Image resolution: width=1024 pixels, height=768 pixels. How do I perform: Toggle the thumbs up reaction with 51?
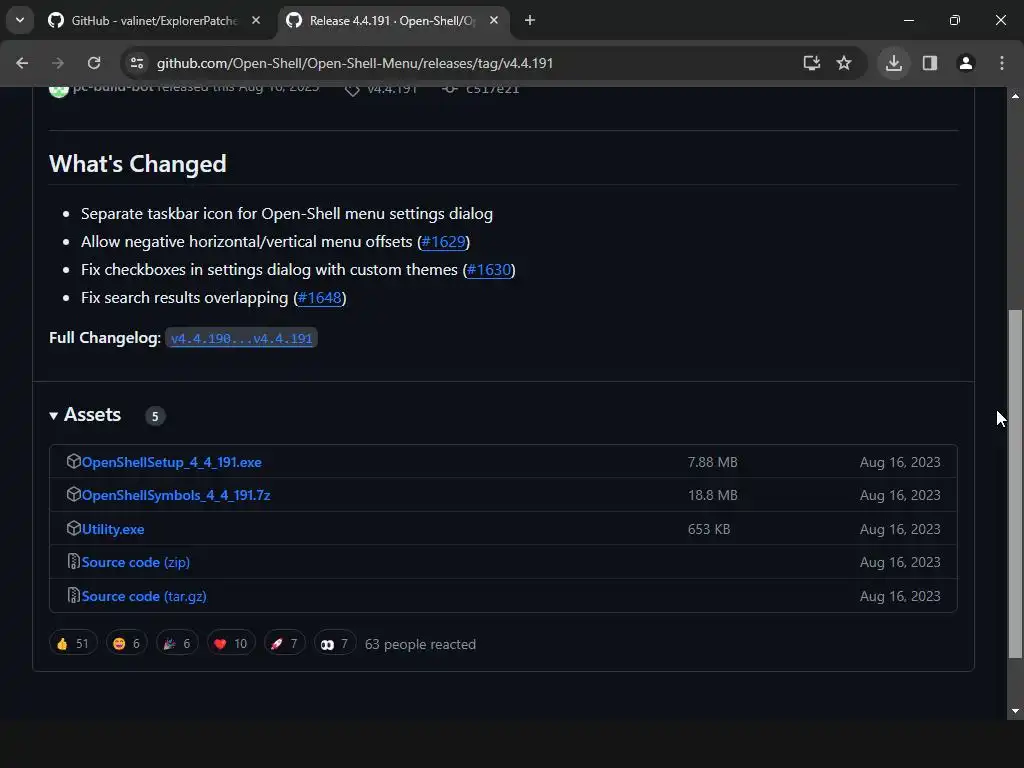coord(73,644)
